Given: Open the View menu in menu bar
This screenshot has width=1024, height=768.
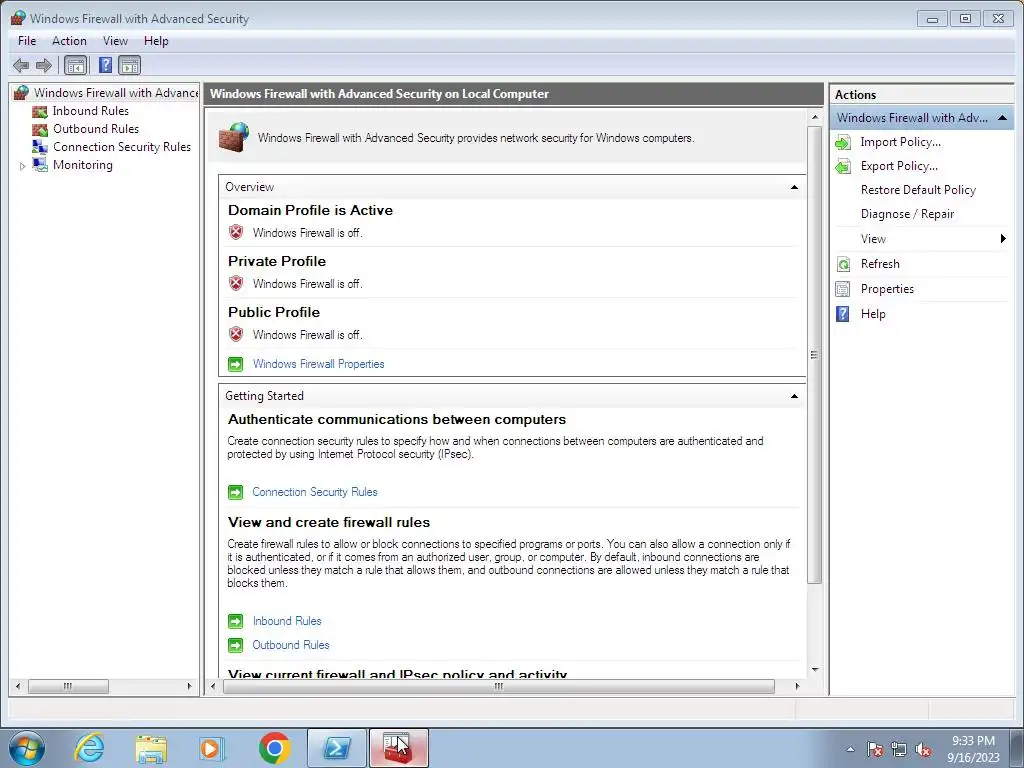Looking at the screenshot, I should 115,40.
